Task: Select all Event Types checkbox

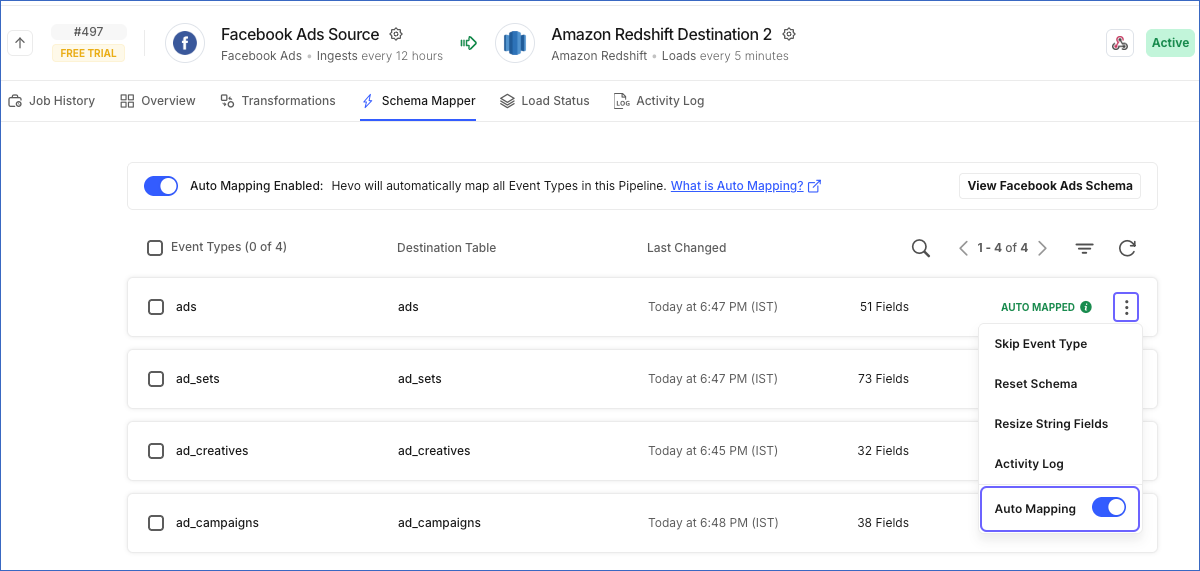Action: tap(155, 248)
